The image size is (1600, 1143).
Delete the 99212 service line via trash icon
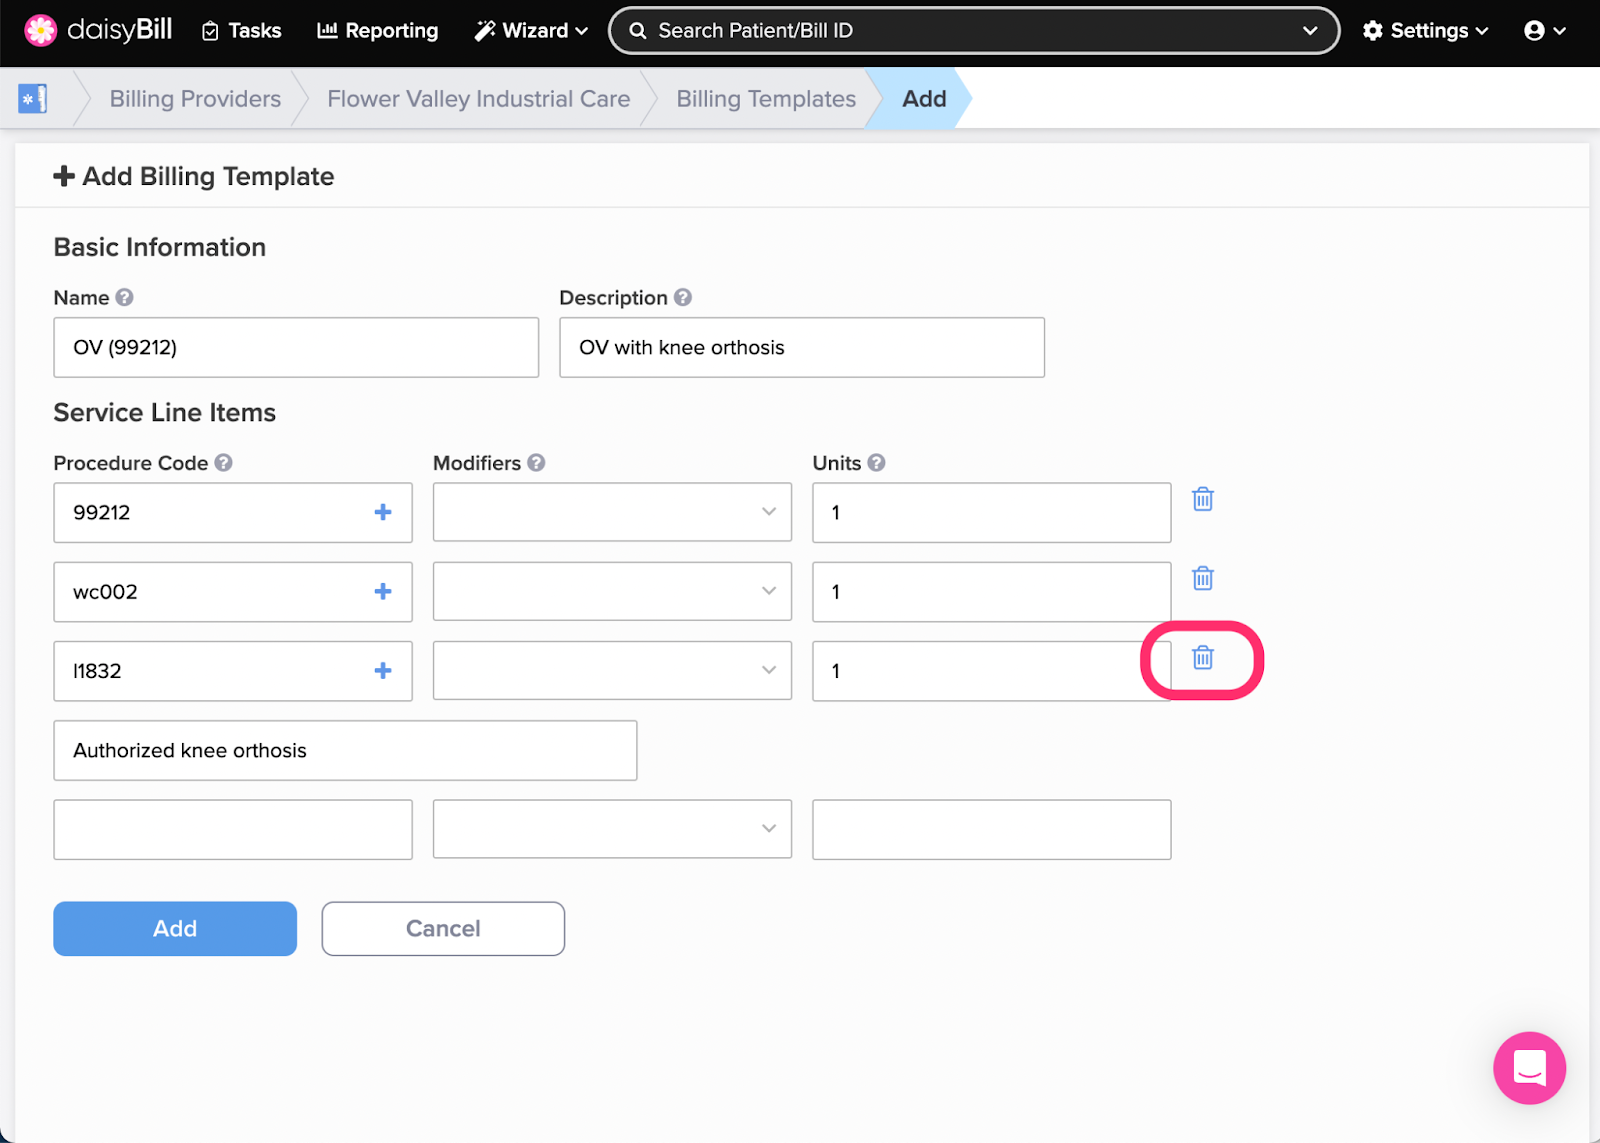point(1202,500)
